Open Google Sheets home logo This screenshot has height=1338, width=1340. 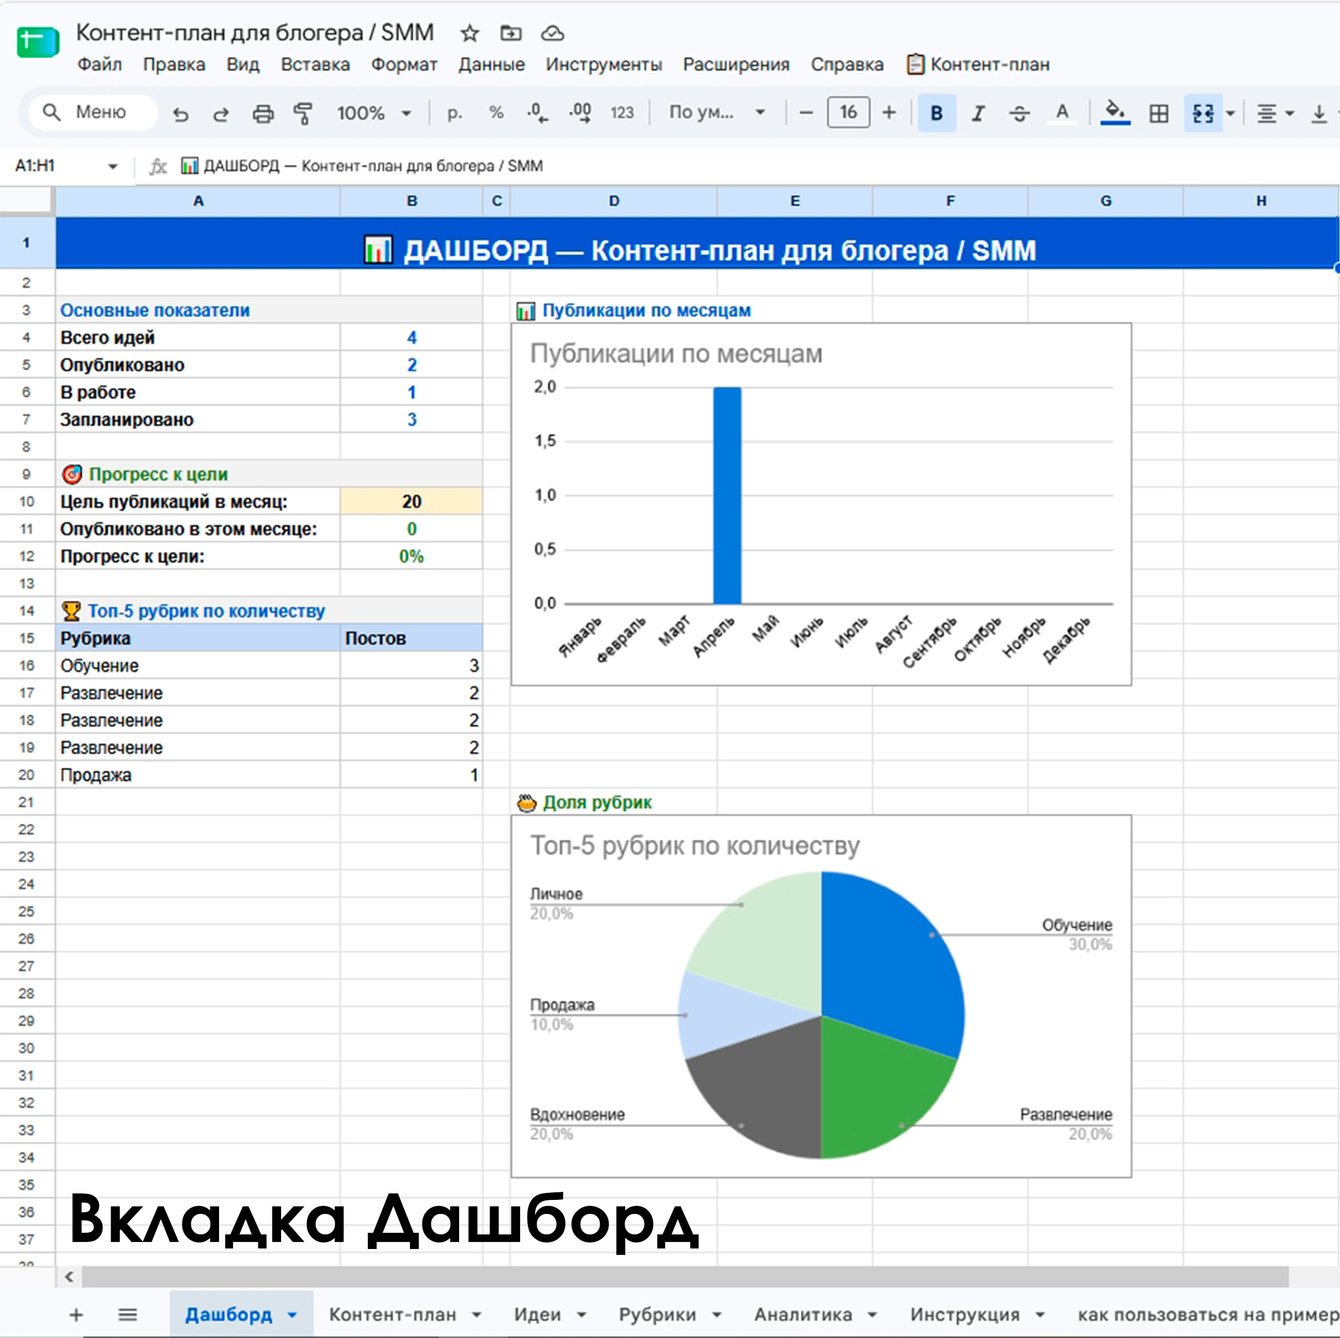[x=38, y=43]
